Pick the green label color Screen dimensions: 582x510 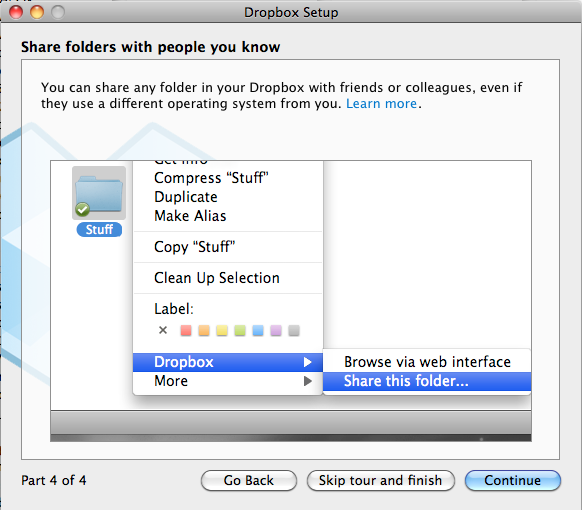240,330
